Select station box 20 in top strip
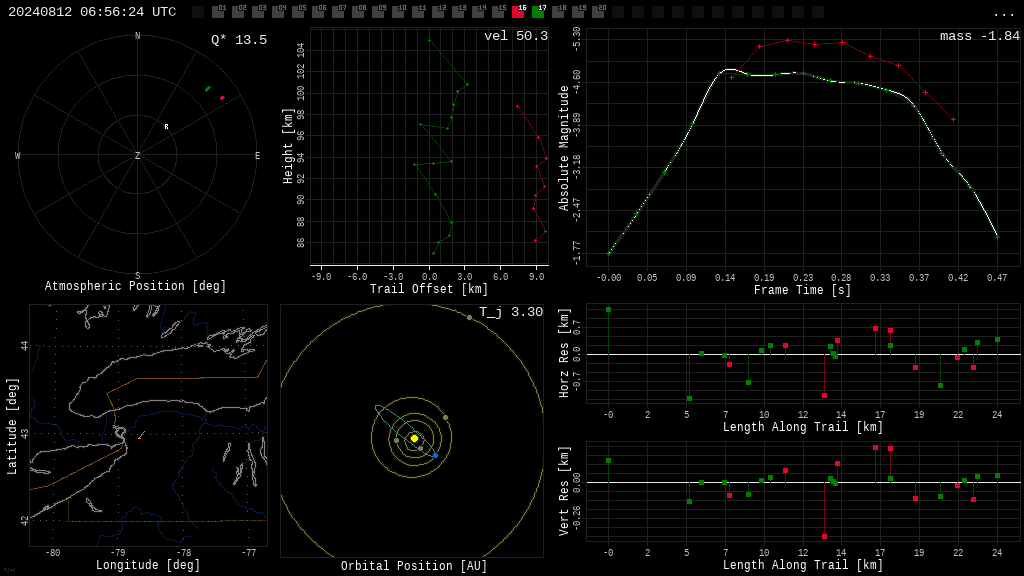Screen dimensions: 1024x576 [598, 11]
